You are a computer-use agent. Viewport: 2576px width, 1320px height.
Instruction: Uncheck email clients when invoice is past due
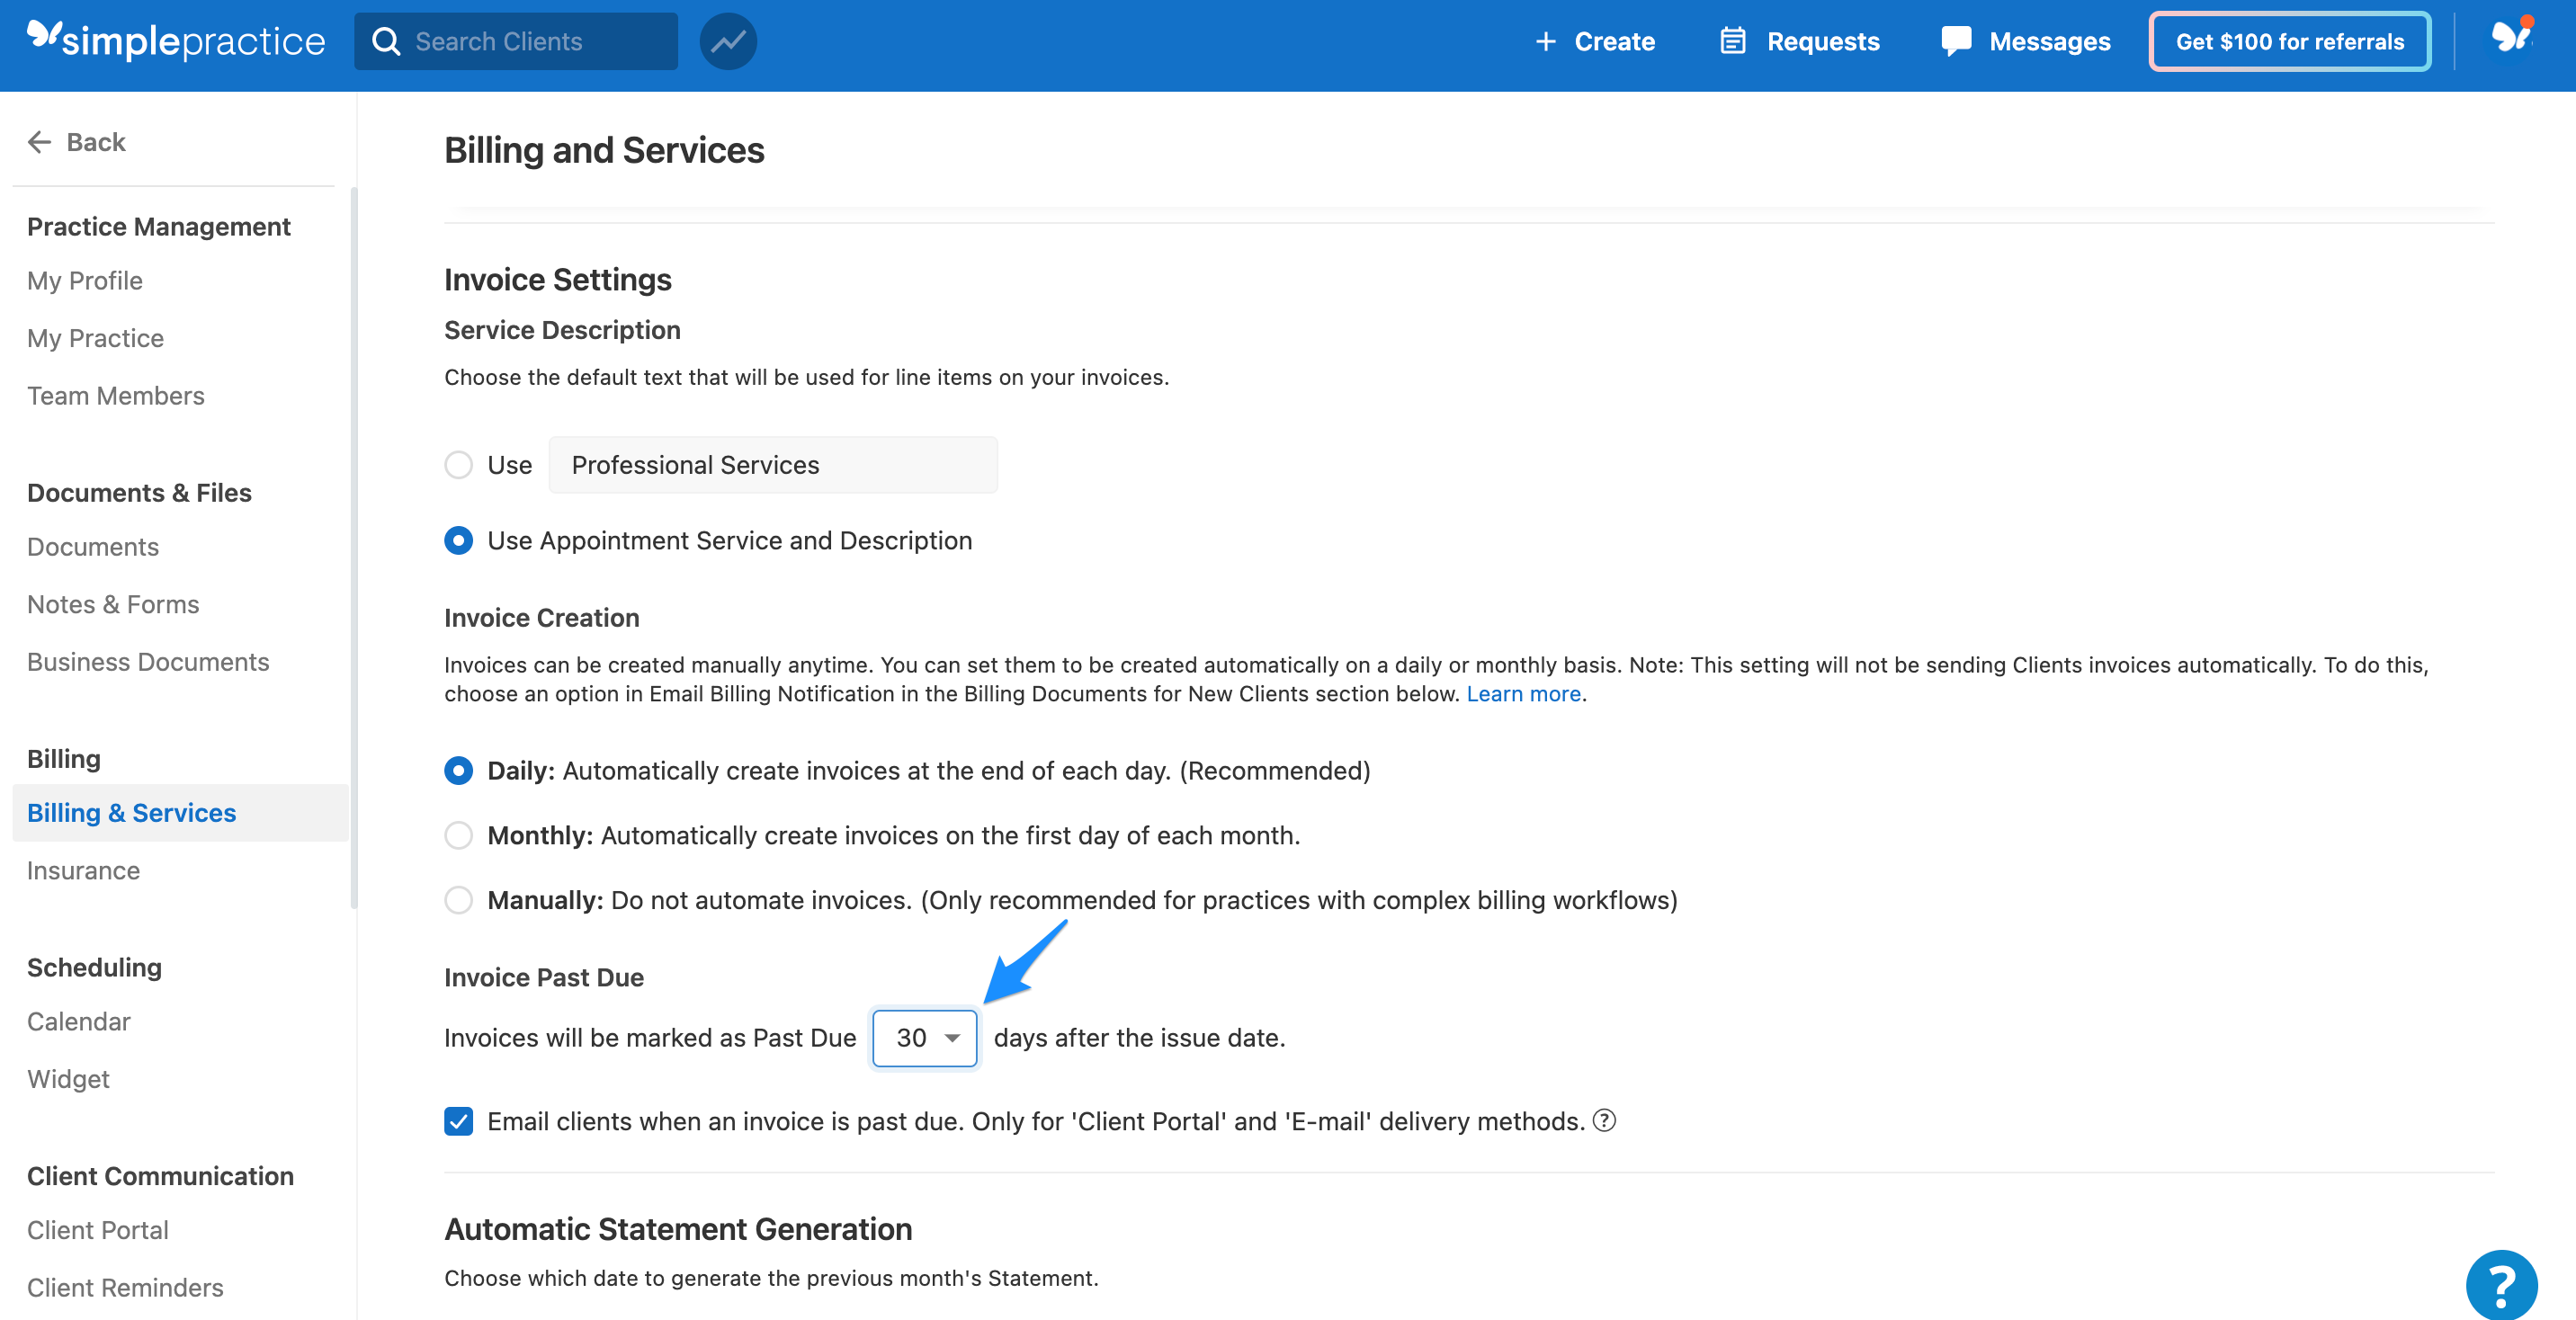(x=458, y=1121)
